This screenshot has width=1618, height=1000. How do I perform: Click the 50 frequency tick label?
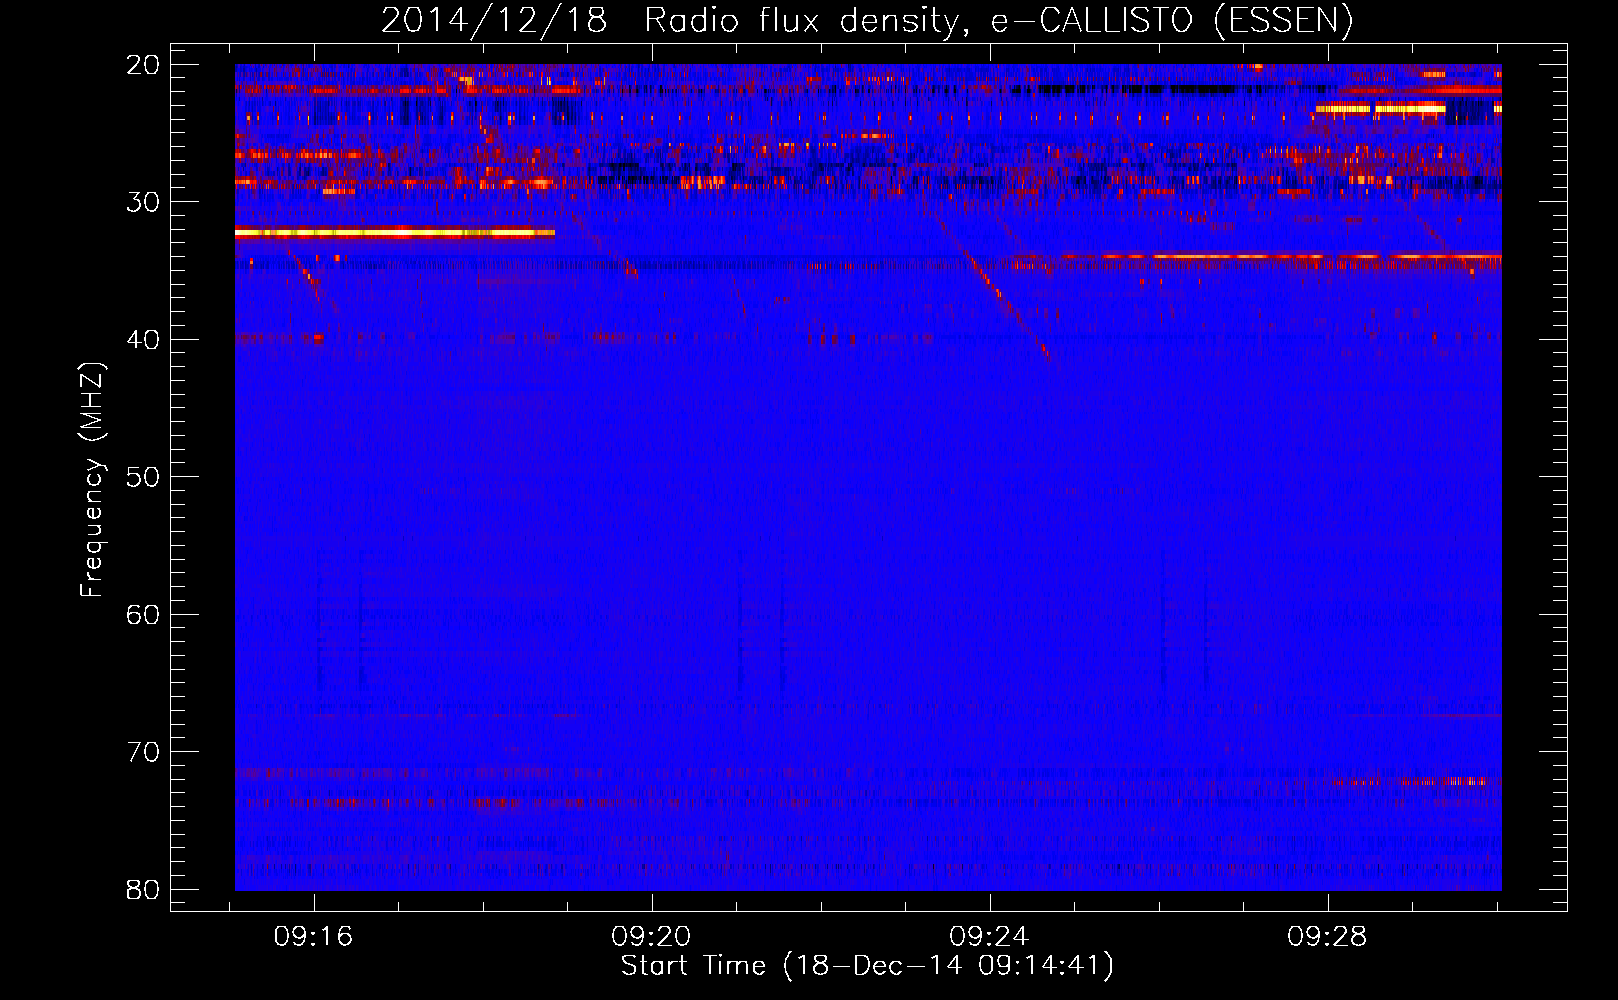pos(143,477)
